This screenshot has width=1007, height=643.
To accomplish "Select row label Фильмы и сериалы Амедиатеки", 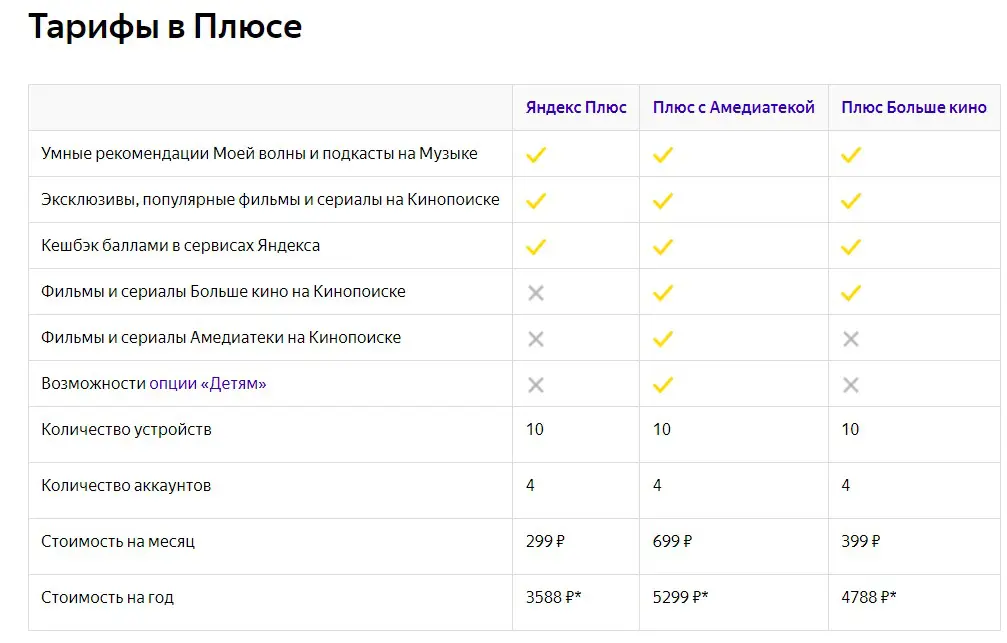I will (x=221, y=337).
